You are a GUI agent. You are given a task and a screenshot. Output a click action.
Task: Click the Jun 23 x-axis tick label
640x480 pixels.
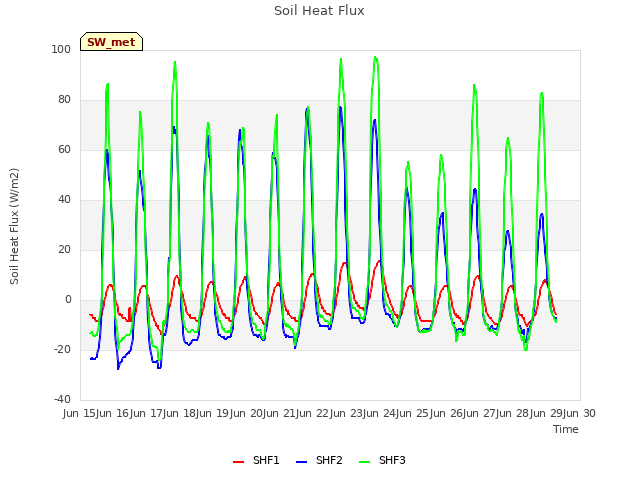[x=347, y=413]
